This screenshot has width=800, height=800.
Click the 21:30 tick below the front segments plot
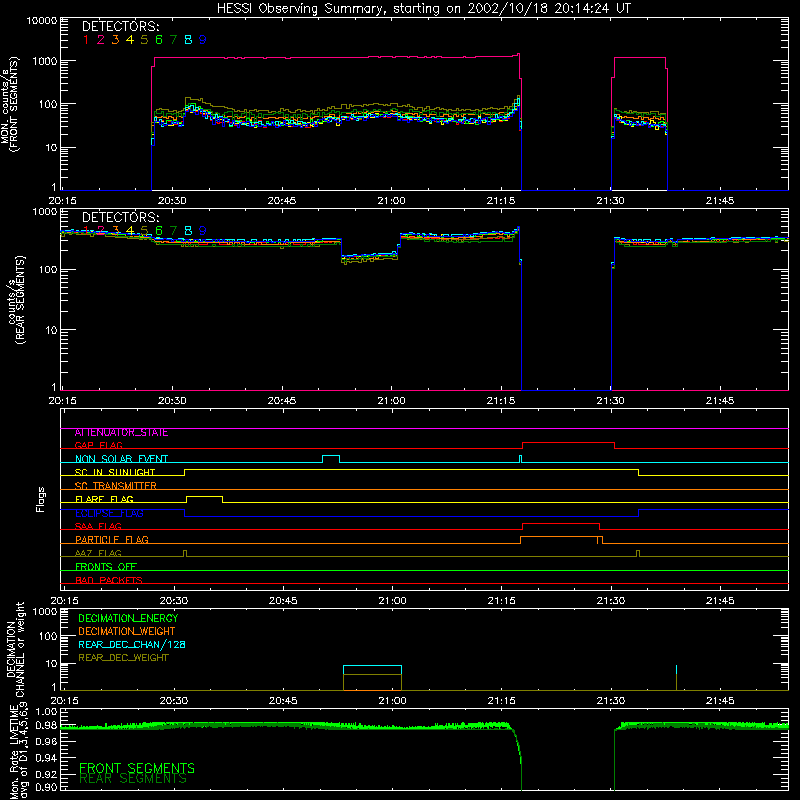[x=610, y=201]
